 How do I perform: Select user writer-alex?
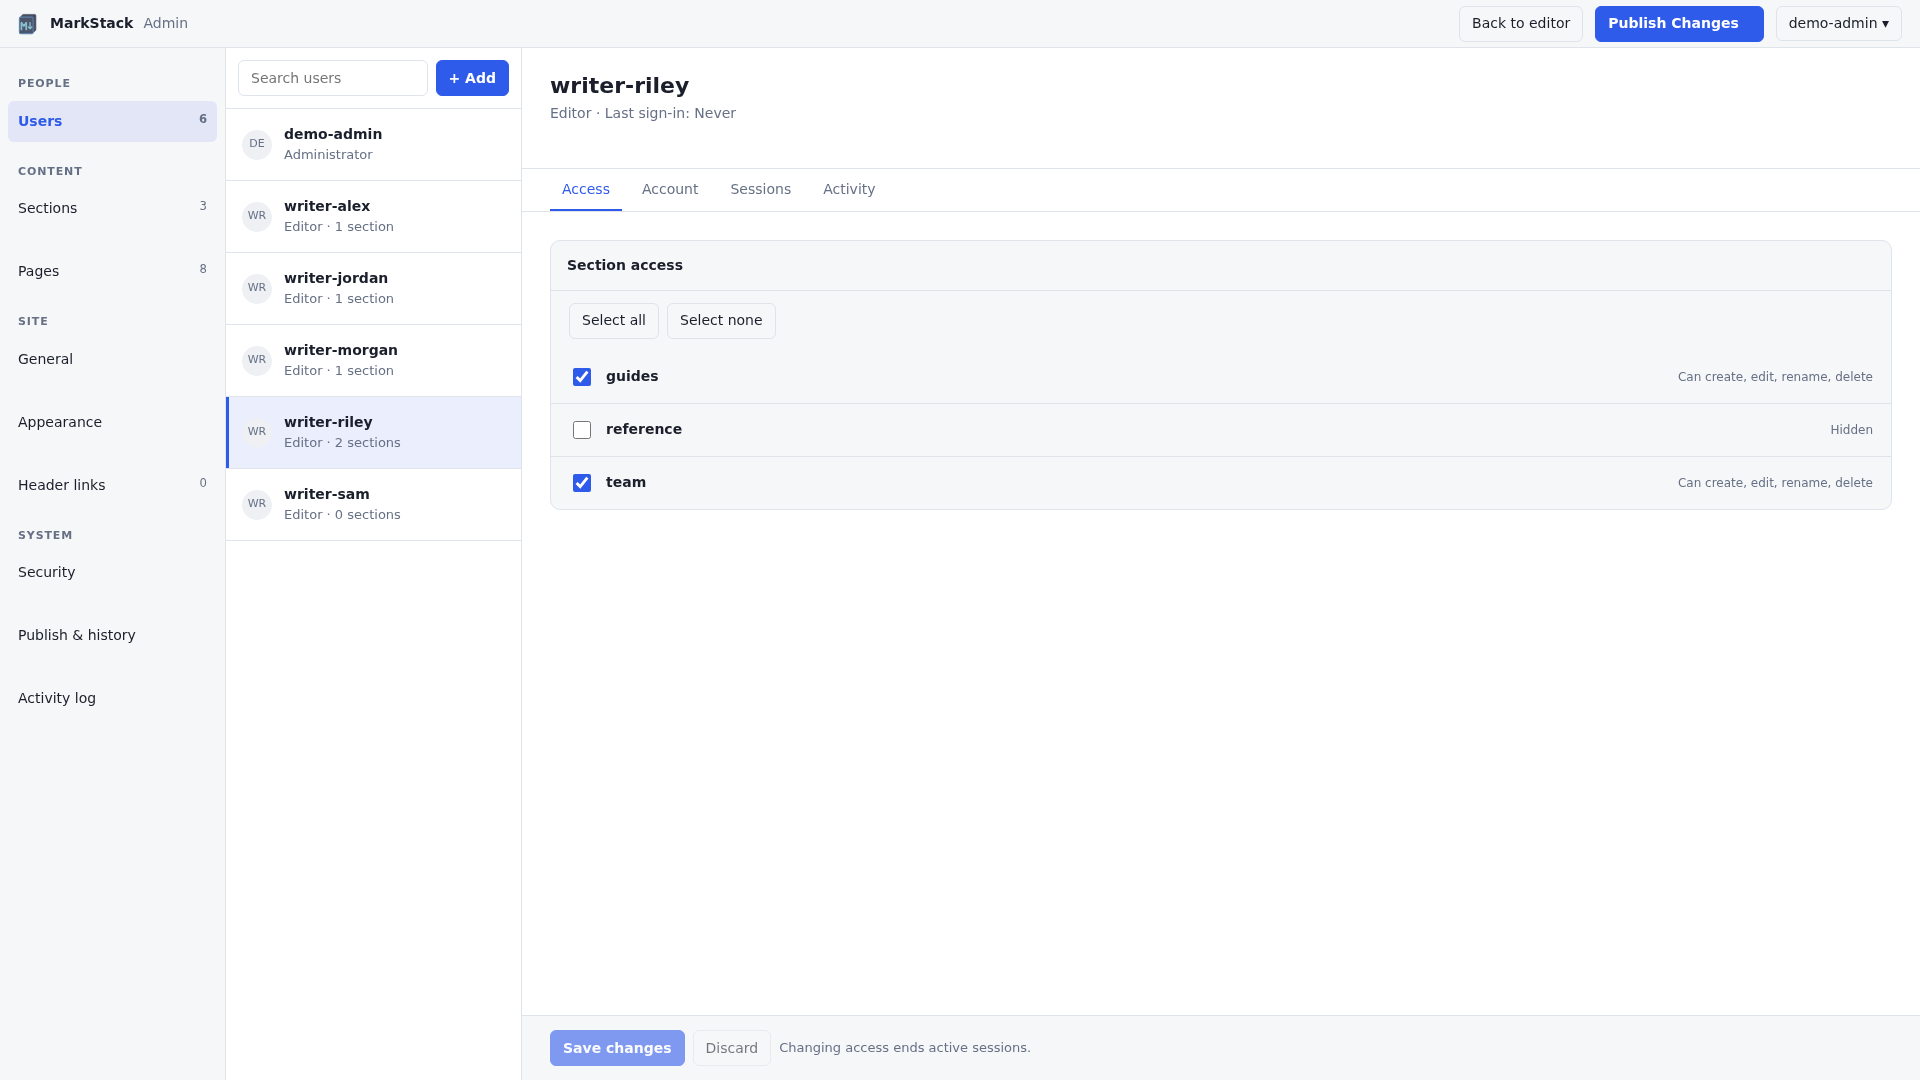(x=374, y=217)
